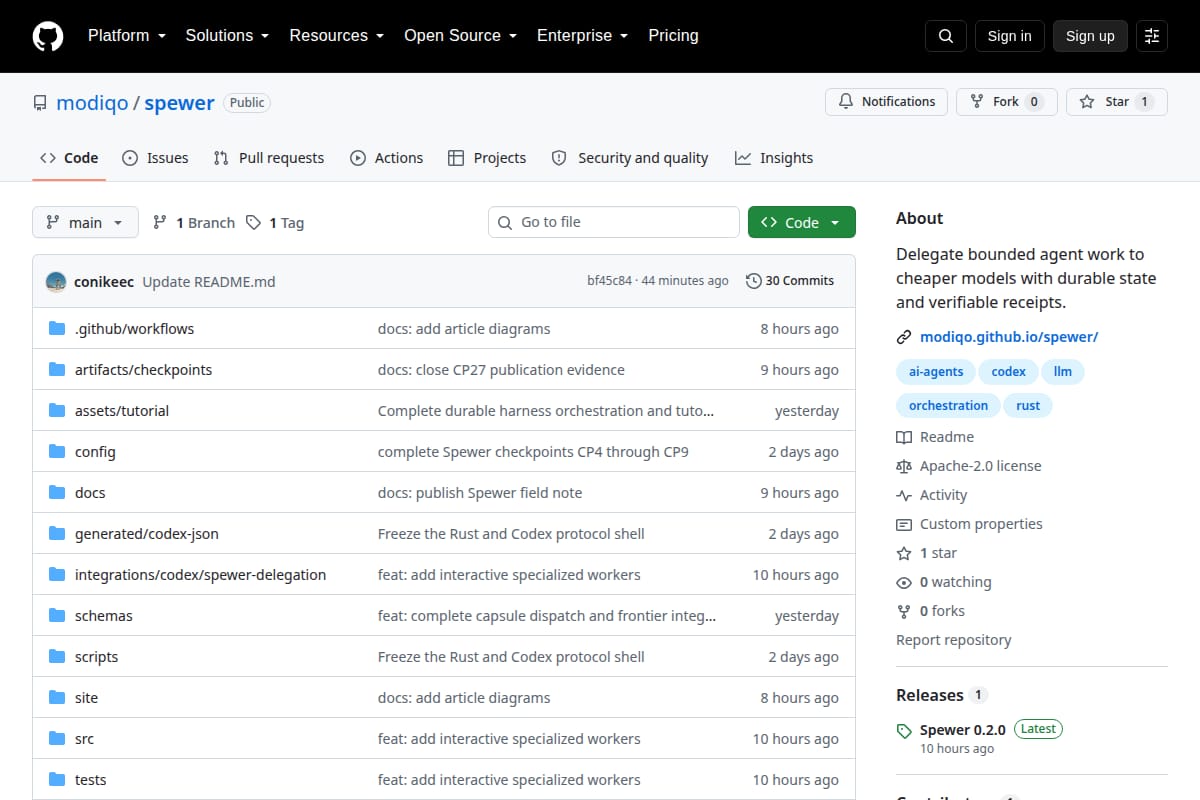Screen dimensions: 1200x800
Task: Click folder icon of docs row
Action: click(x=57, y=493)
